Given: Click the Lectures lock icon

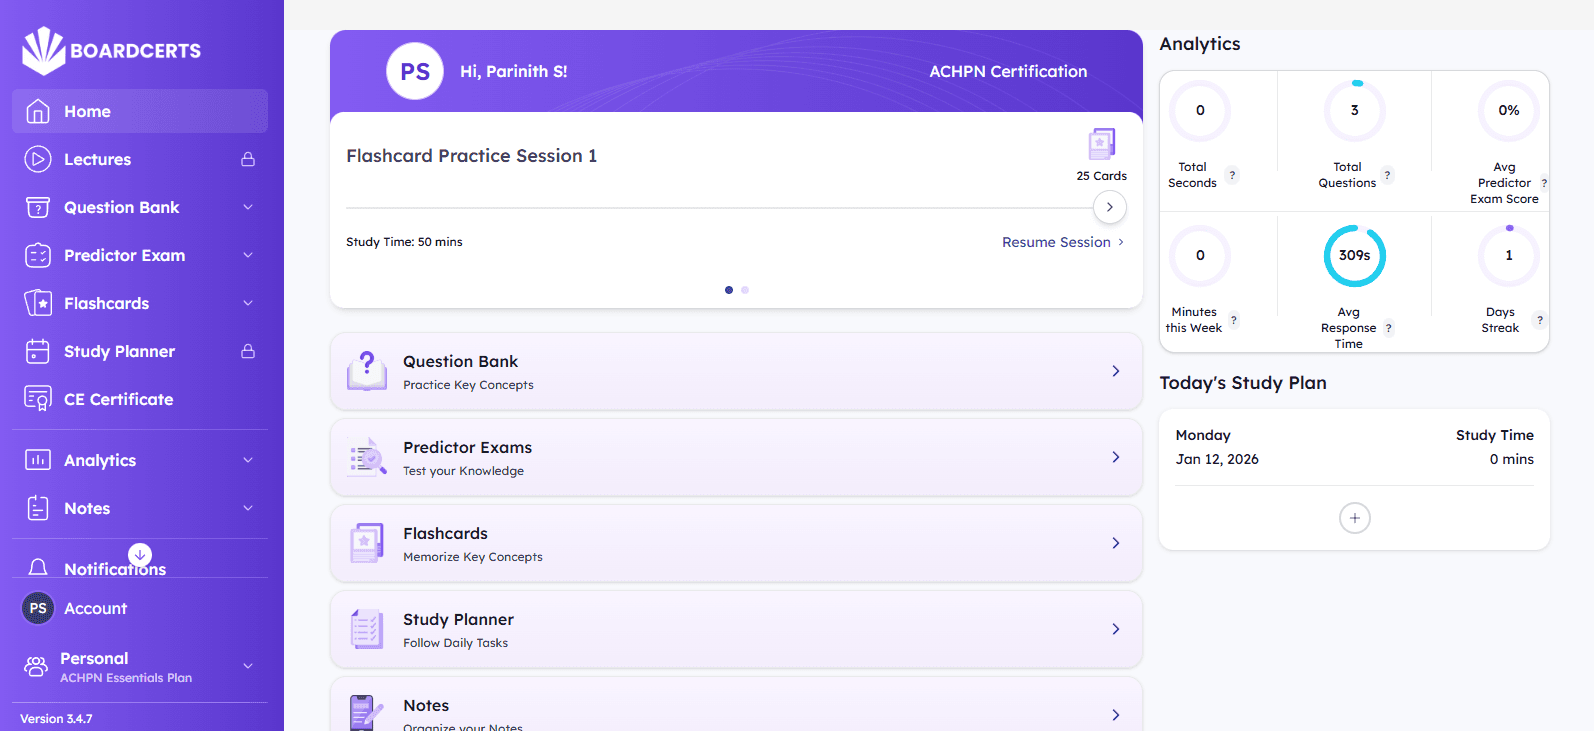Looking at the screenshot, I should (248, 159).
